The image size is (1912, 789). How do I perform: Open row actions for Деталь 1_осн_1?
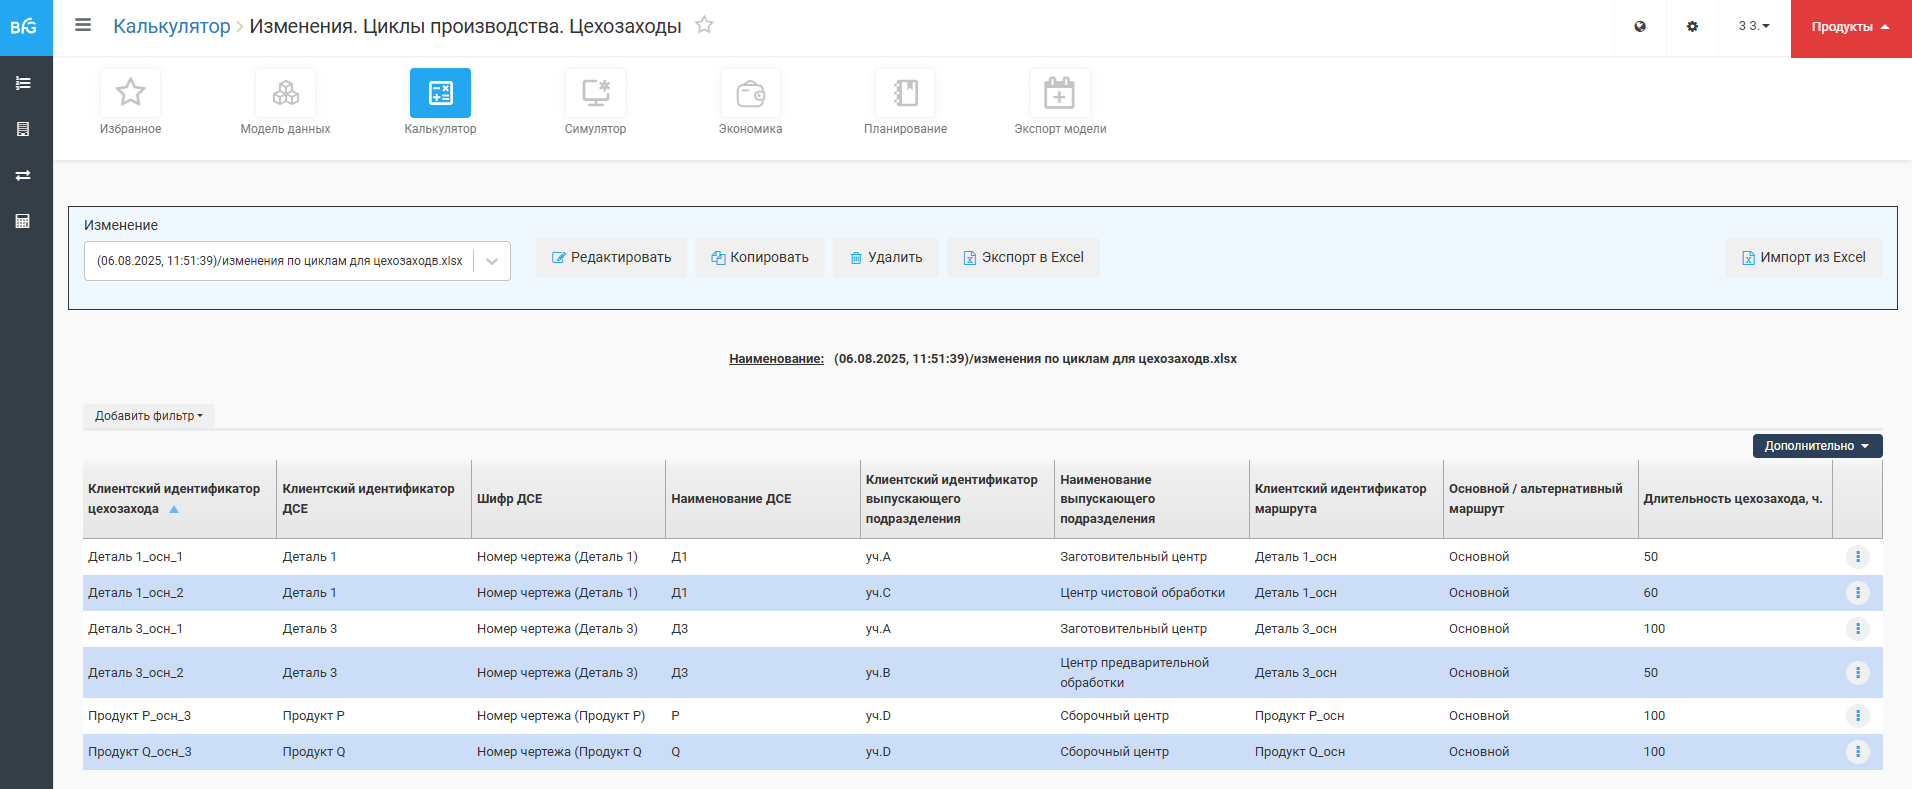coord(1858,557)
